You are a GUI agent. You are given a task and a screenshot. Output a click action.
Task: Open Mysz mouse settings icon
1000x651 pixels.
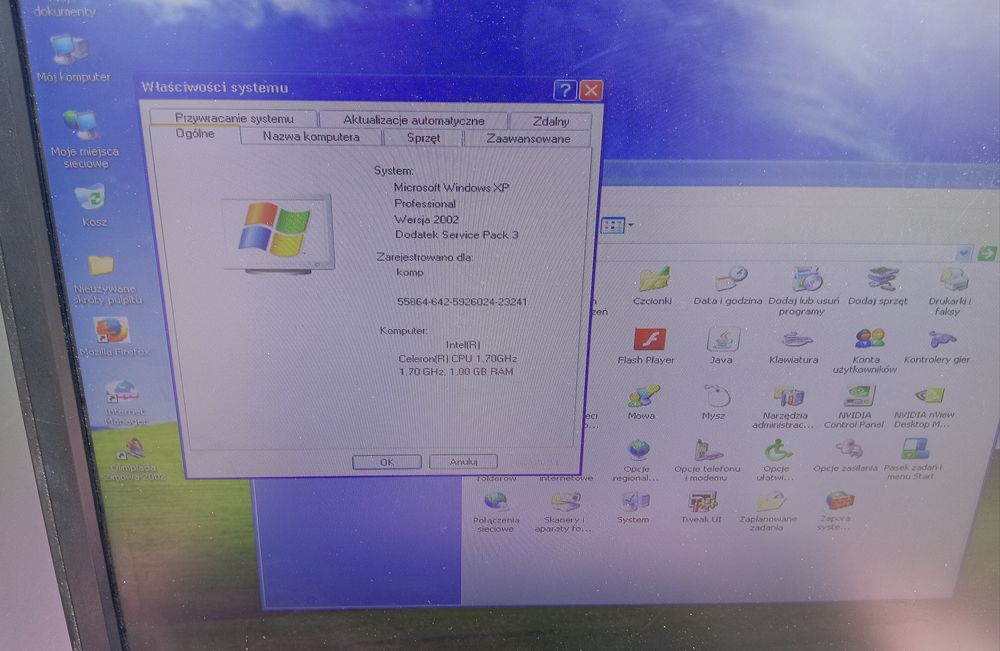coord(714,402)
